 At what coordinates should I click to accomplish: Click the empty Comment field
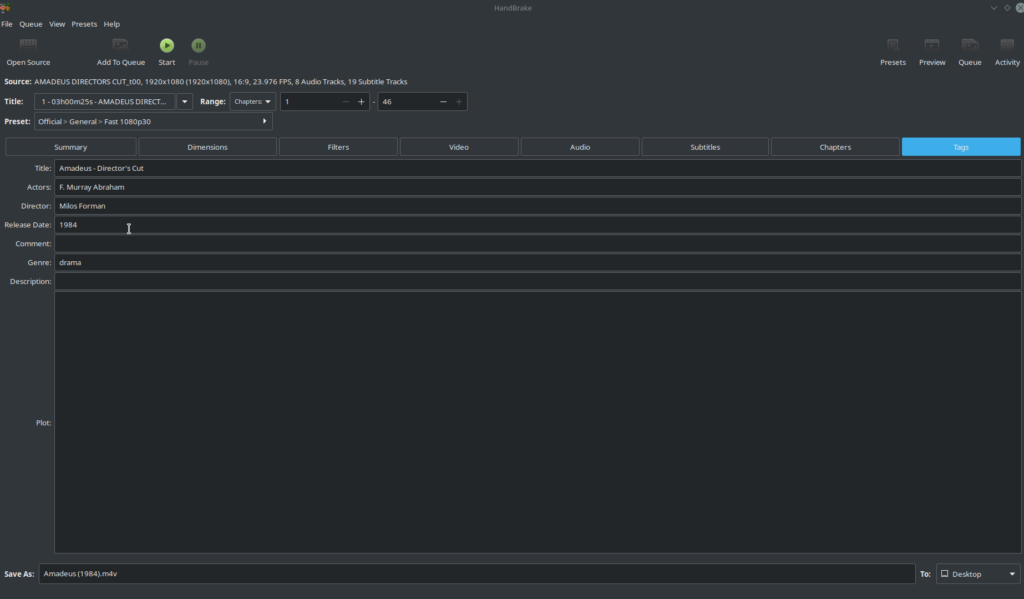point(537,244)
